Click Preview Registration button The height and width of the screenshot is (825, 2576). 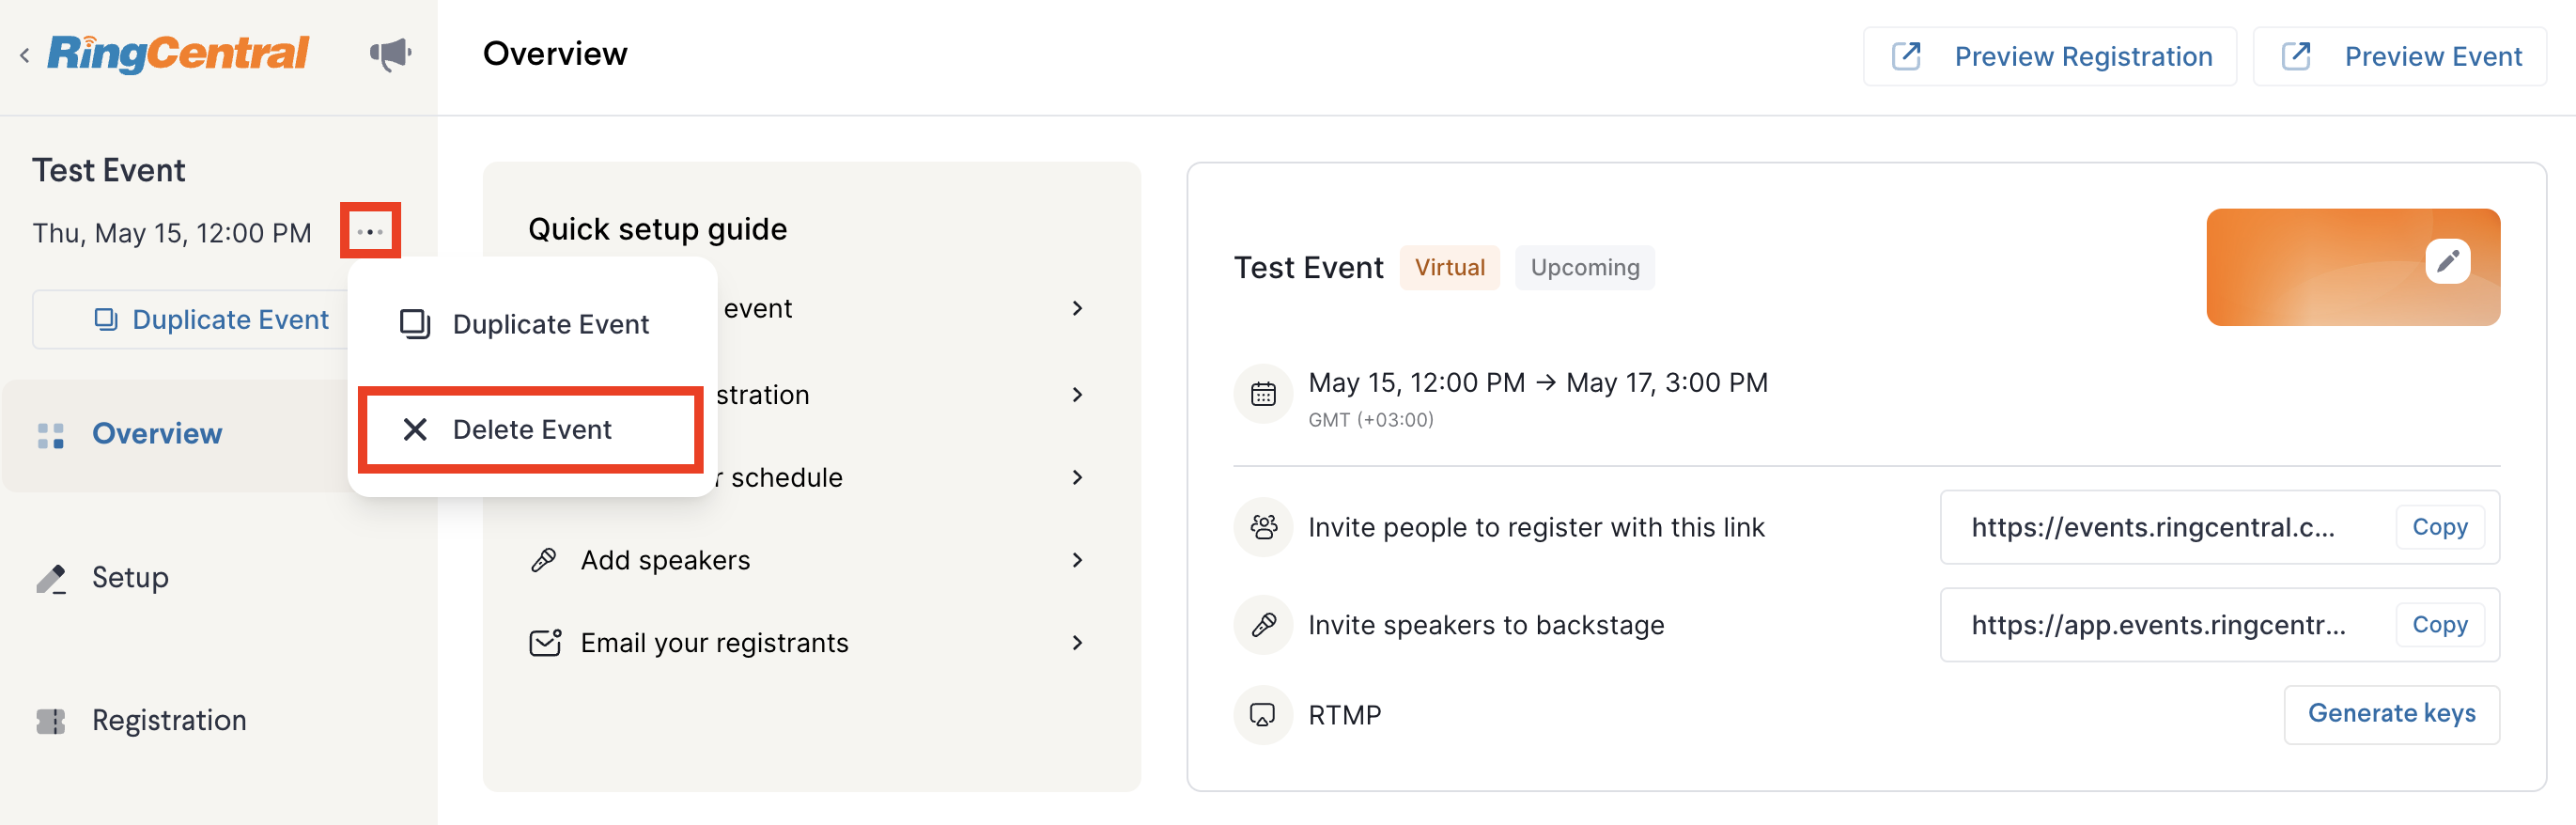point(2049,56)
